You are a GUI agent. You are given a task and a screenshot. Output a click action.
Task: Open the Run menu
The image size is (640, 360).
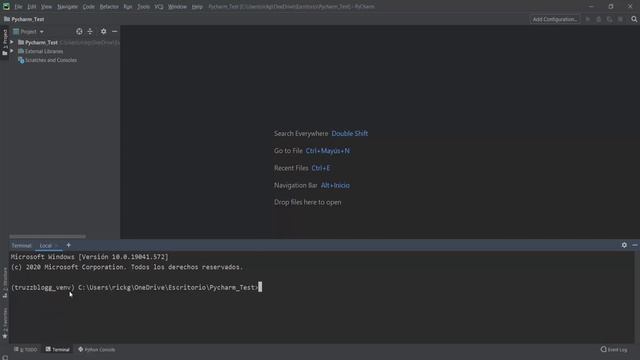pos(128,7)
